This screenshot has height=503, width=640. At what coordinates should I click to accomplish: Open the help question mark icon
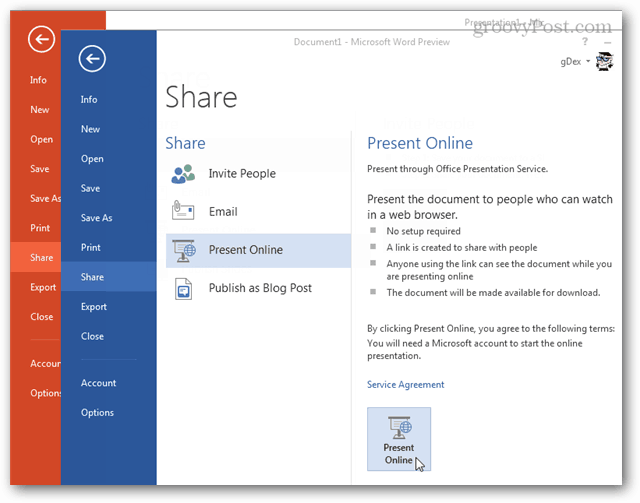coord(585,42)
